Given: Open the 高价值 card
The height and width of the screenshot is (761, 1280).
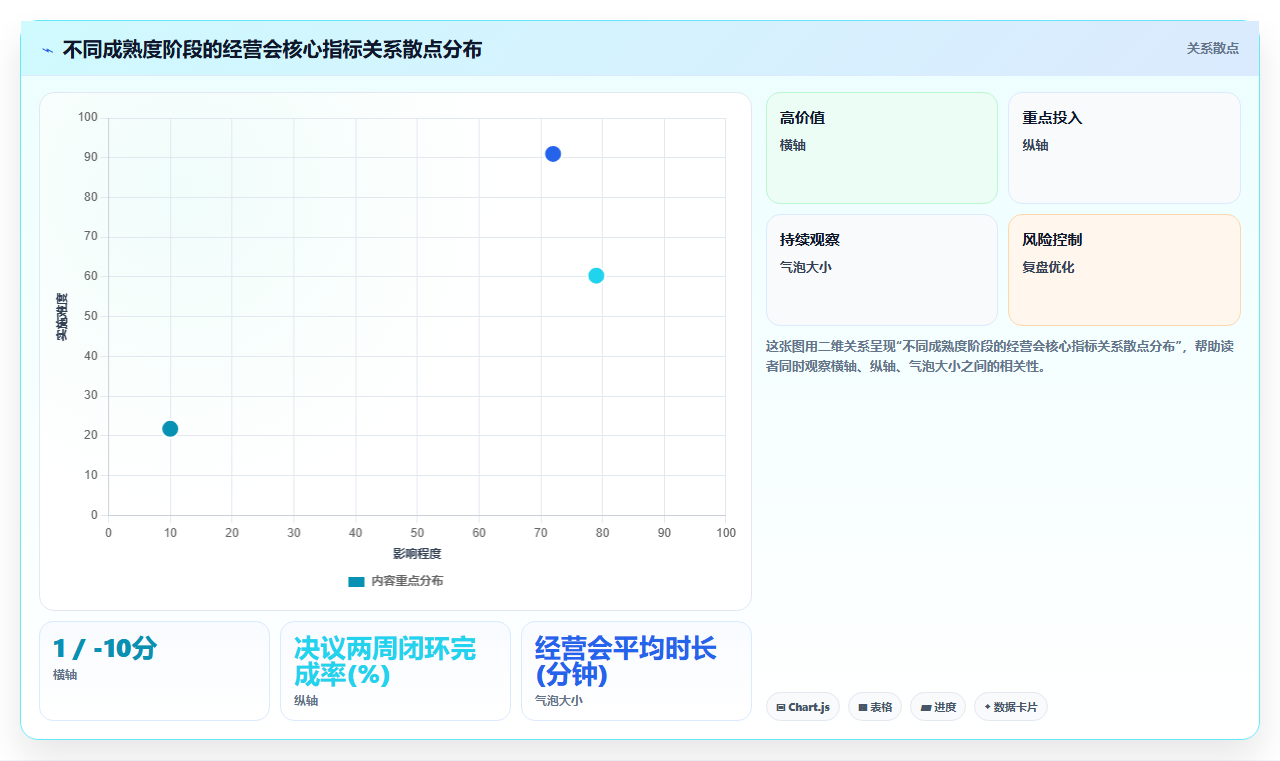Looking at the screenshot, I should tap(882, 148).
